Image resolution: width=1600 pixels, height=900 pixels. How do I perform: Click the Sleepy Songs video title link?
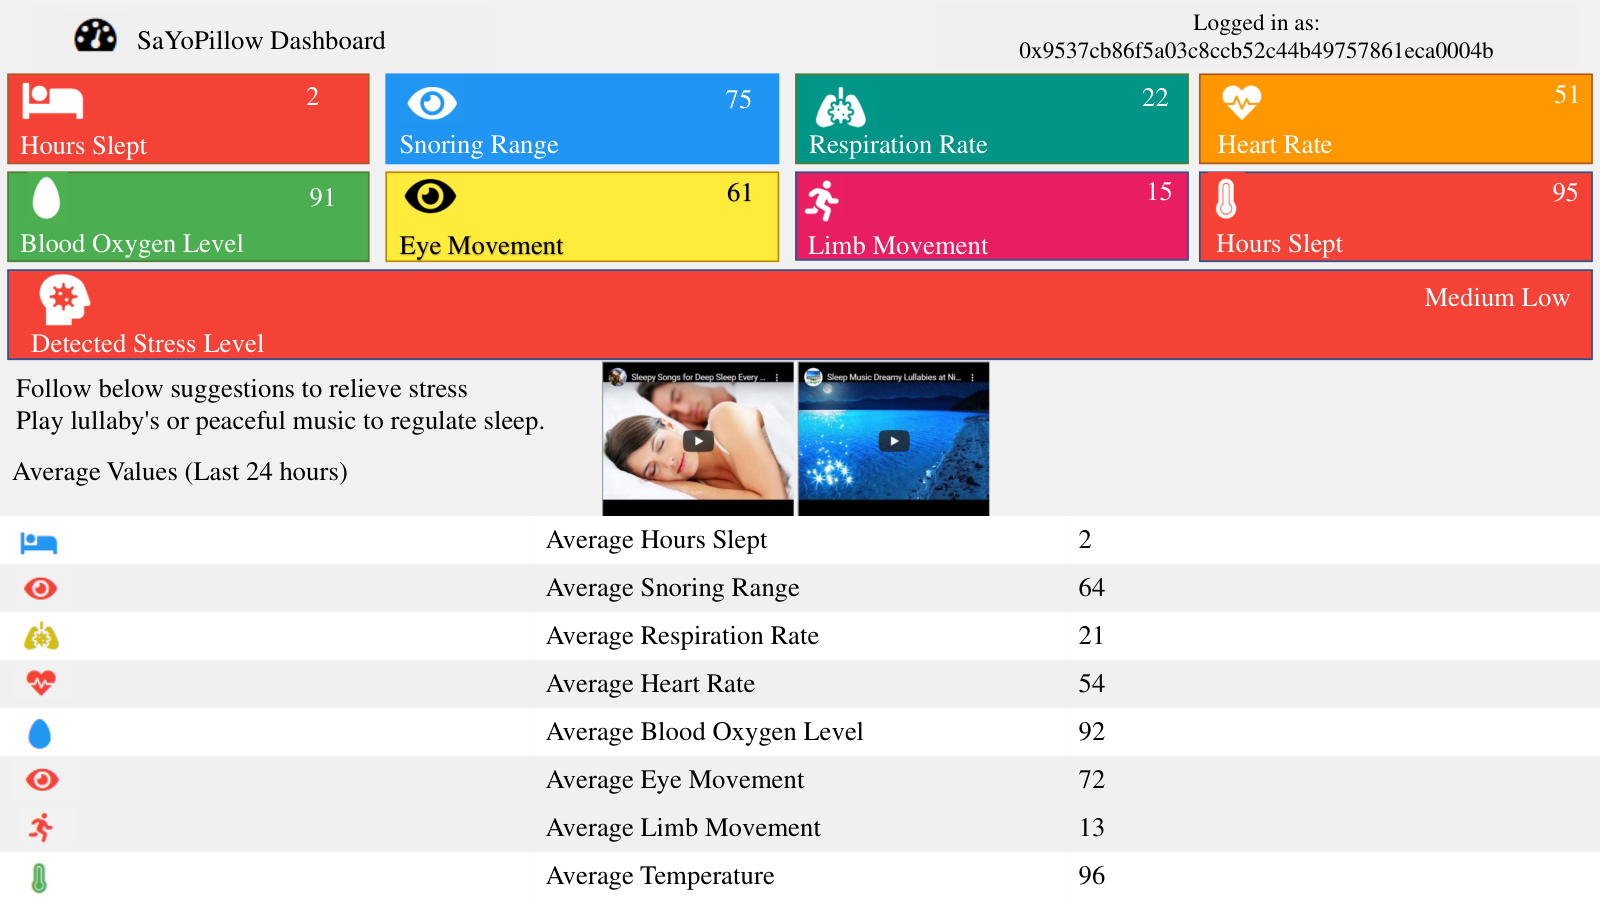(698, 377)
